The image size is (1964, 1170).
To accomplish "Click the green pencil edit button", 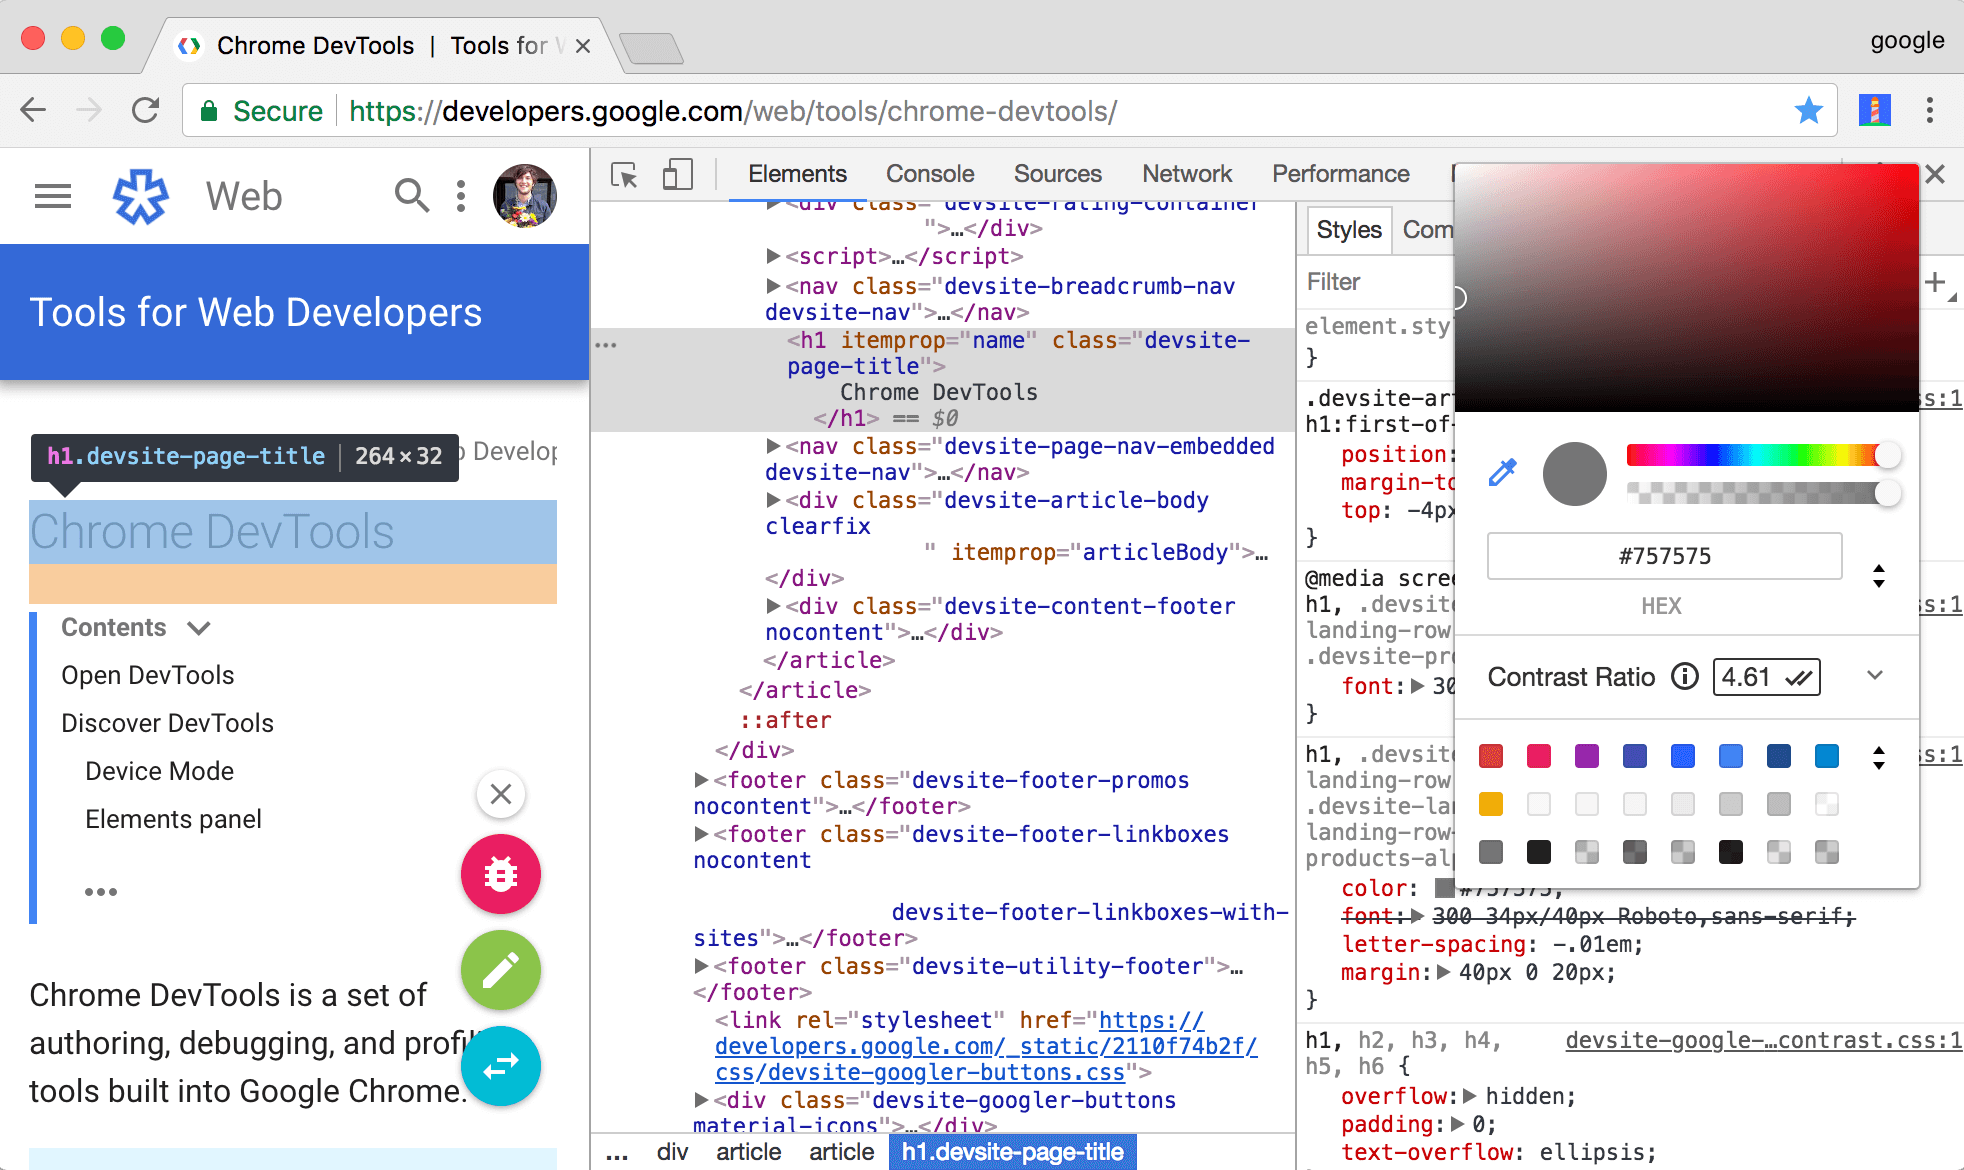I will point(501,970).
